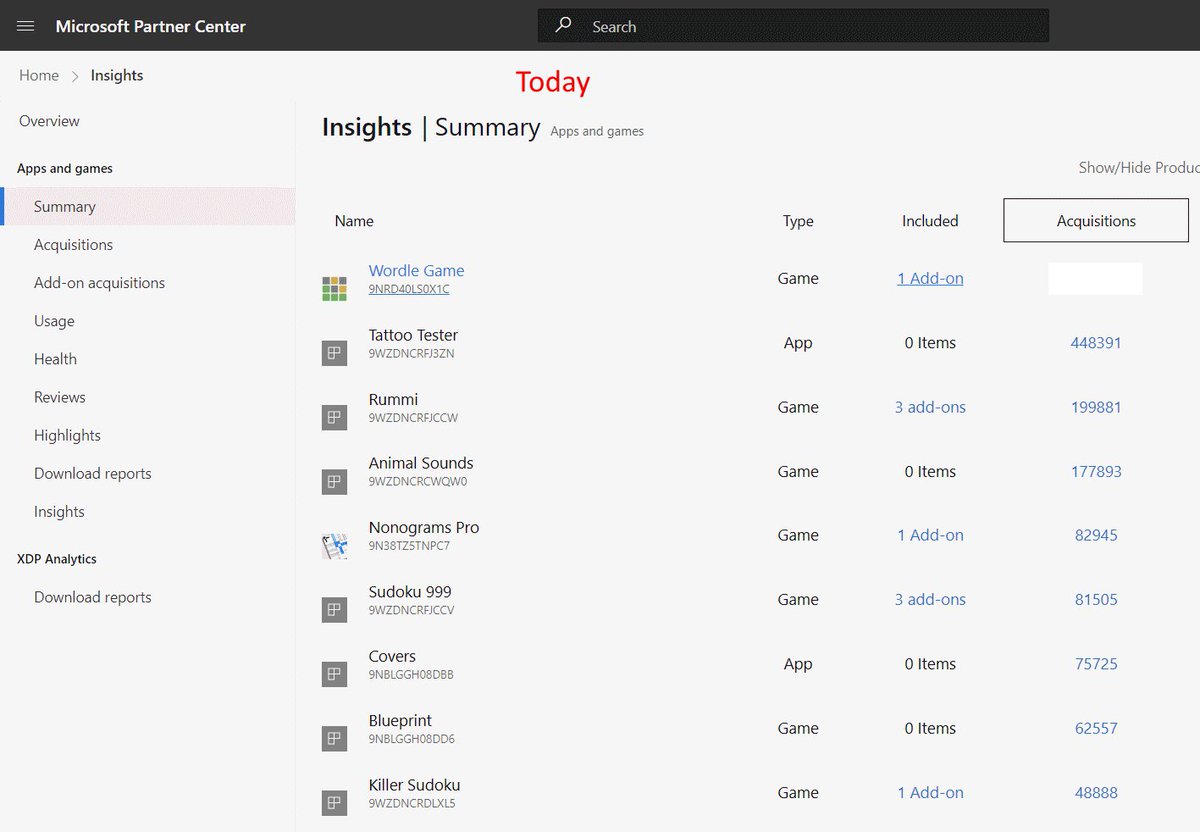Screen dimensions: 1200x832
Task: Click Insights in the breadcrumb
Action: (x=117, y=75)
